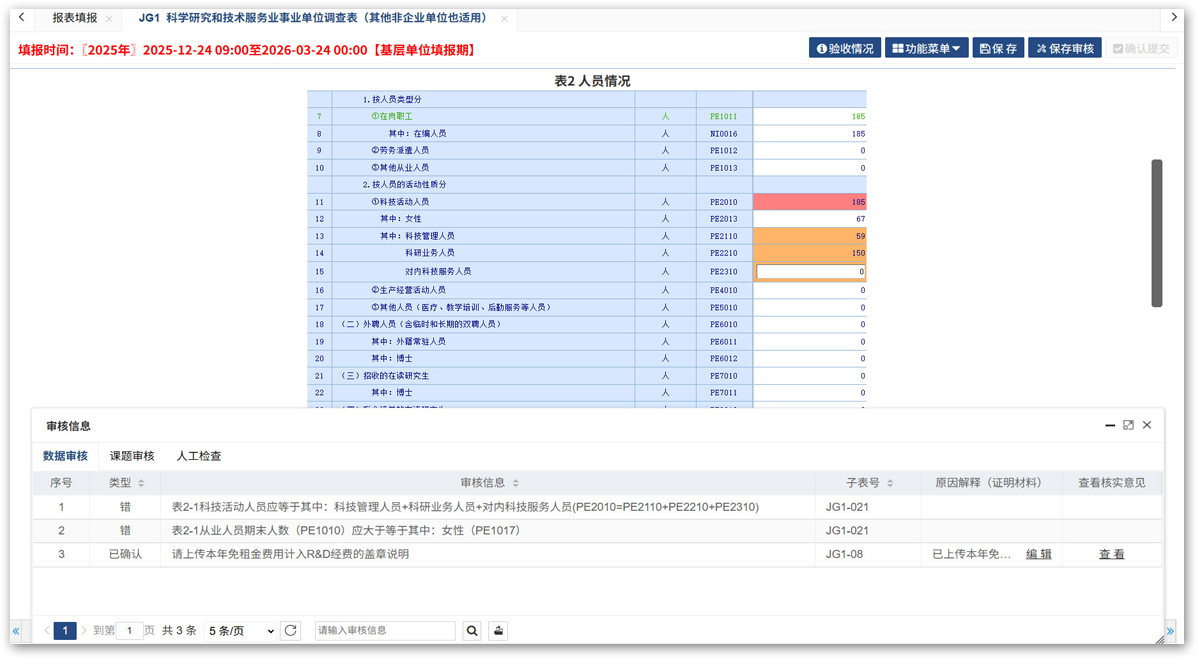Click the 对内科技服务人员 PE2310 input cell
Viewport: 1198px width, 659px height.
click(x=810, y=272)
